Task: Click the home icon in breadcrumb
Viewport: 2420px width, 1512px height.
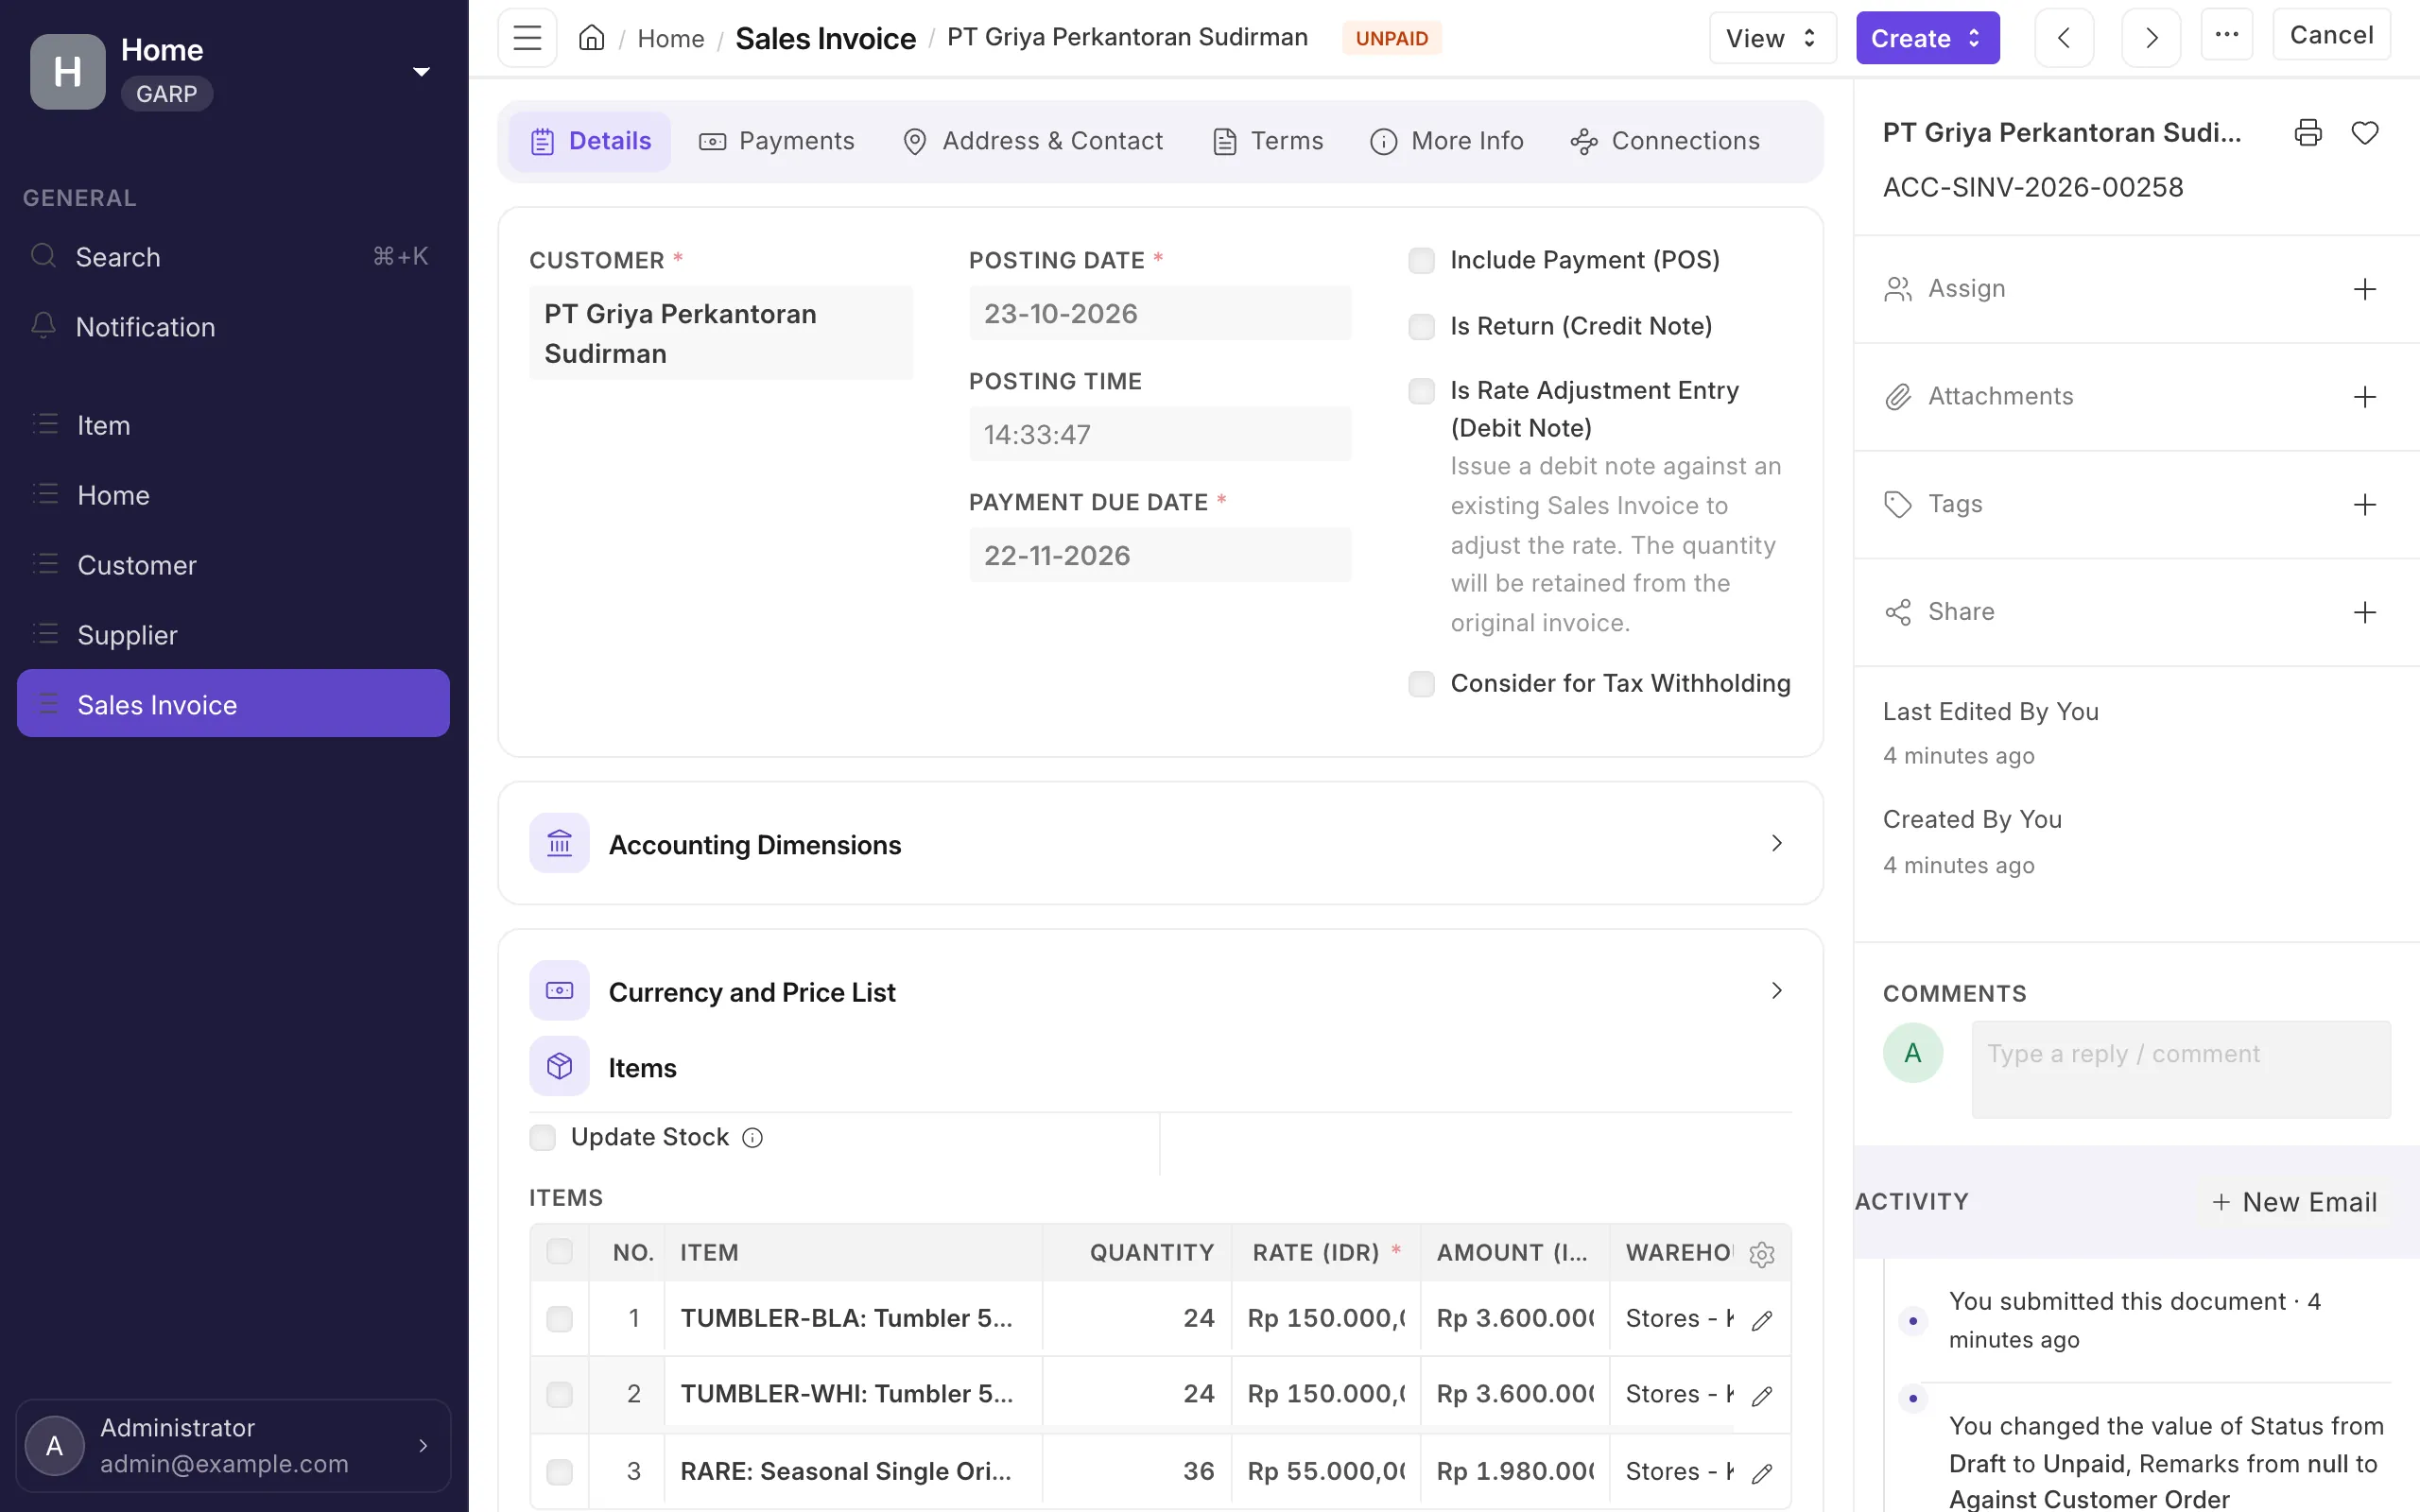Action: [591, 38]
